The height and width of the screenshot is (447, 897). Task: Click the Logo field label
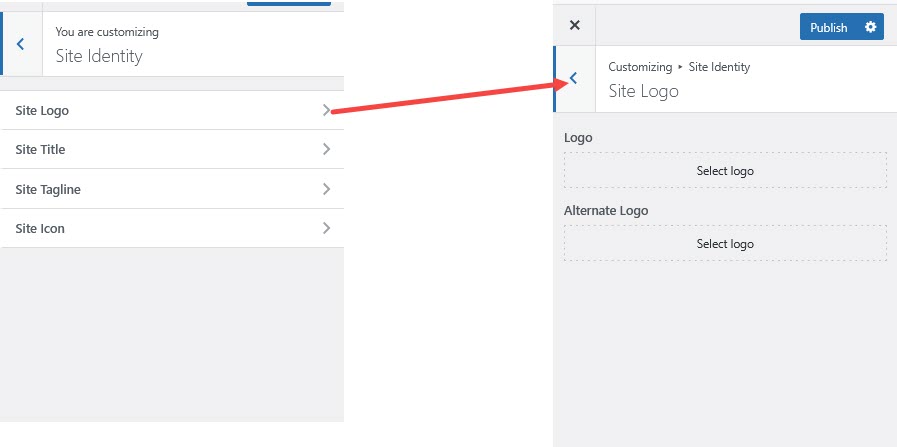click(578, 137)
